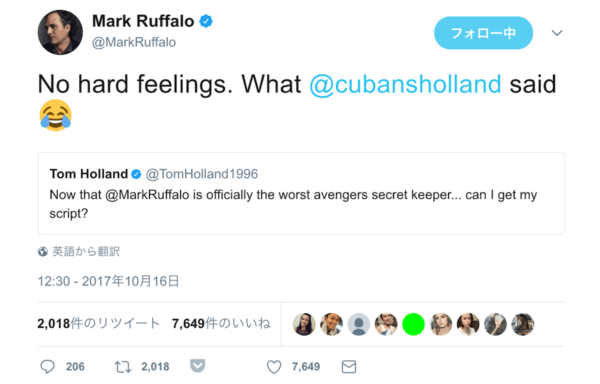Viewport: 600px width, 384px height.
Task: Click the tweet timestamp 12:30 - 2017年10月16日
Action: coord(108,281)
